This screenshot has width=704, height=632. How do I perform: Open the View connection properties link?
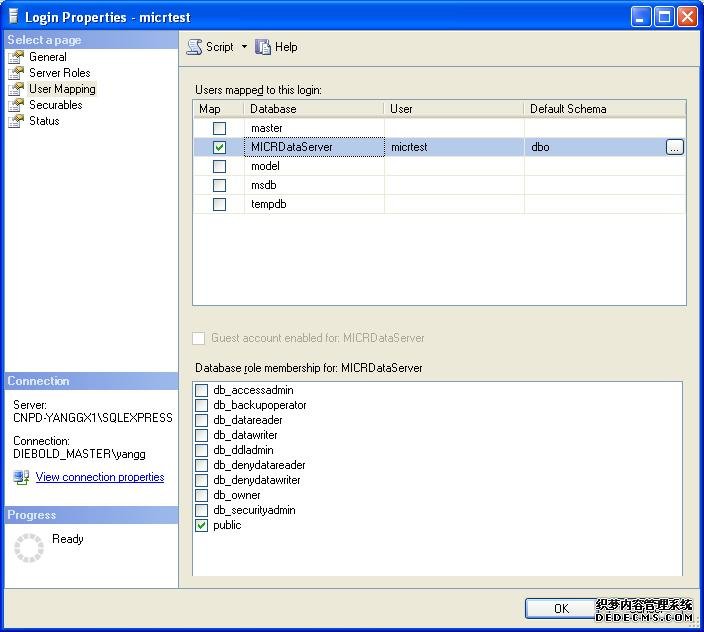coord(100,477)
